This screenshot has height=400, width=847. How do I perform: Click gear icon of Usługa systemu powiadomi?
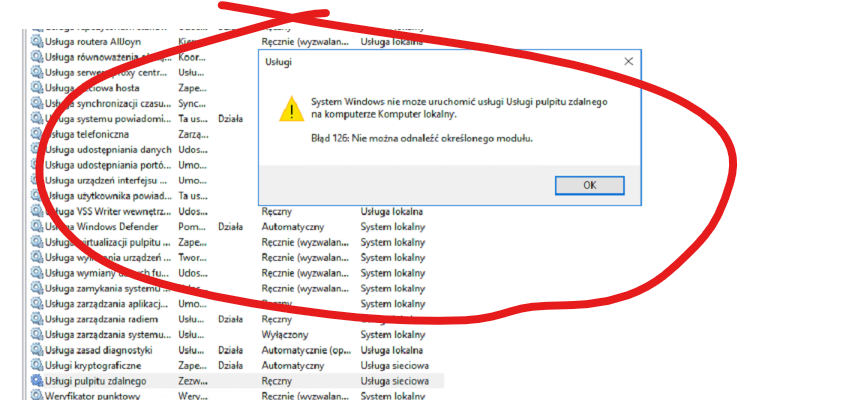37,118
